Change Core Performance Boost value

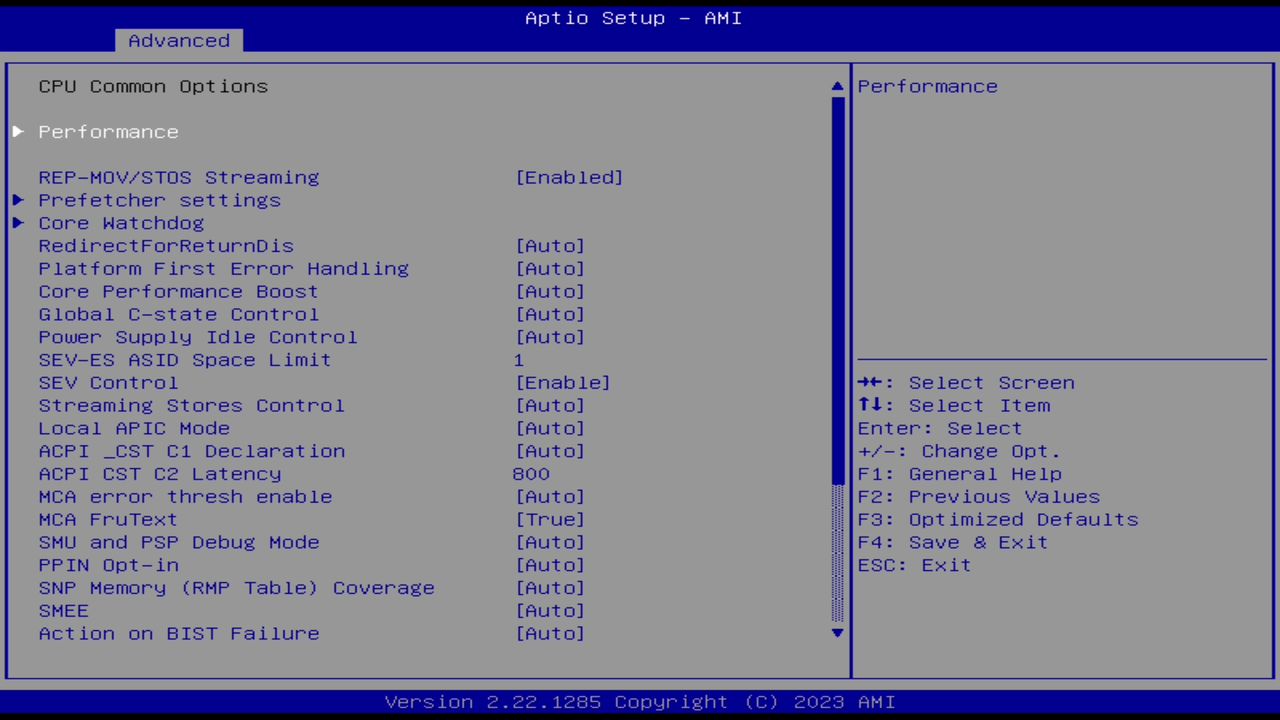click(550, 292)
